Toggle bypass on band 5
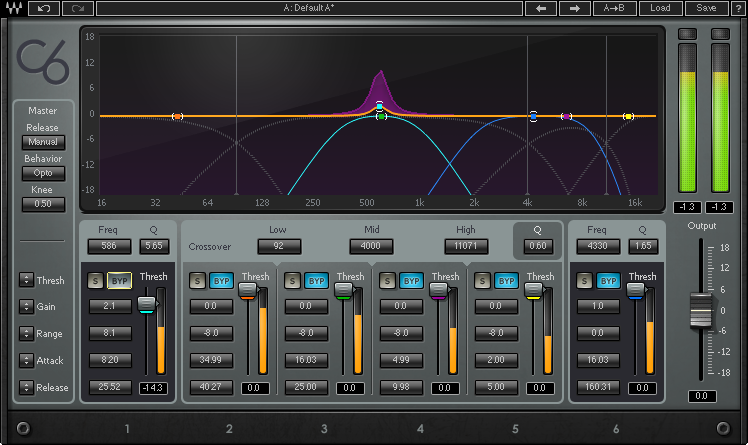 click(506, 281)
